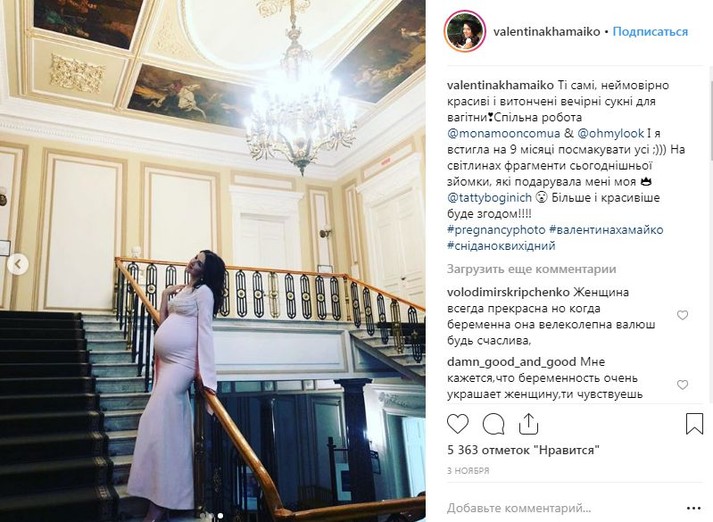Like damn_good_and_good's comment

pyautogui.click(x=683, y=385)
